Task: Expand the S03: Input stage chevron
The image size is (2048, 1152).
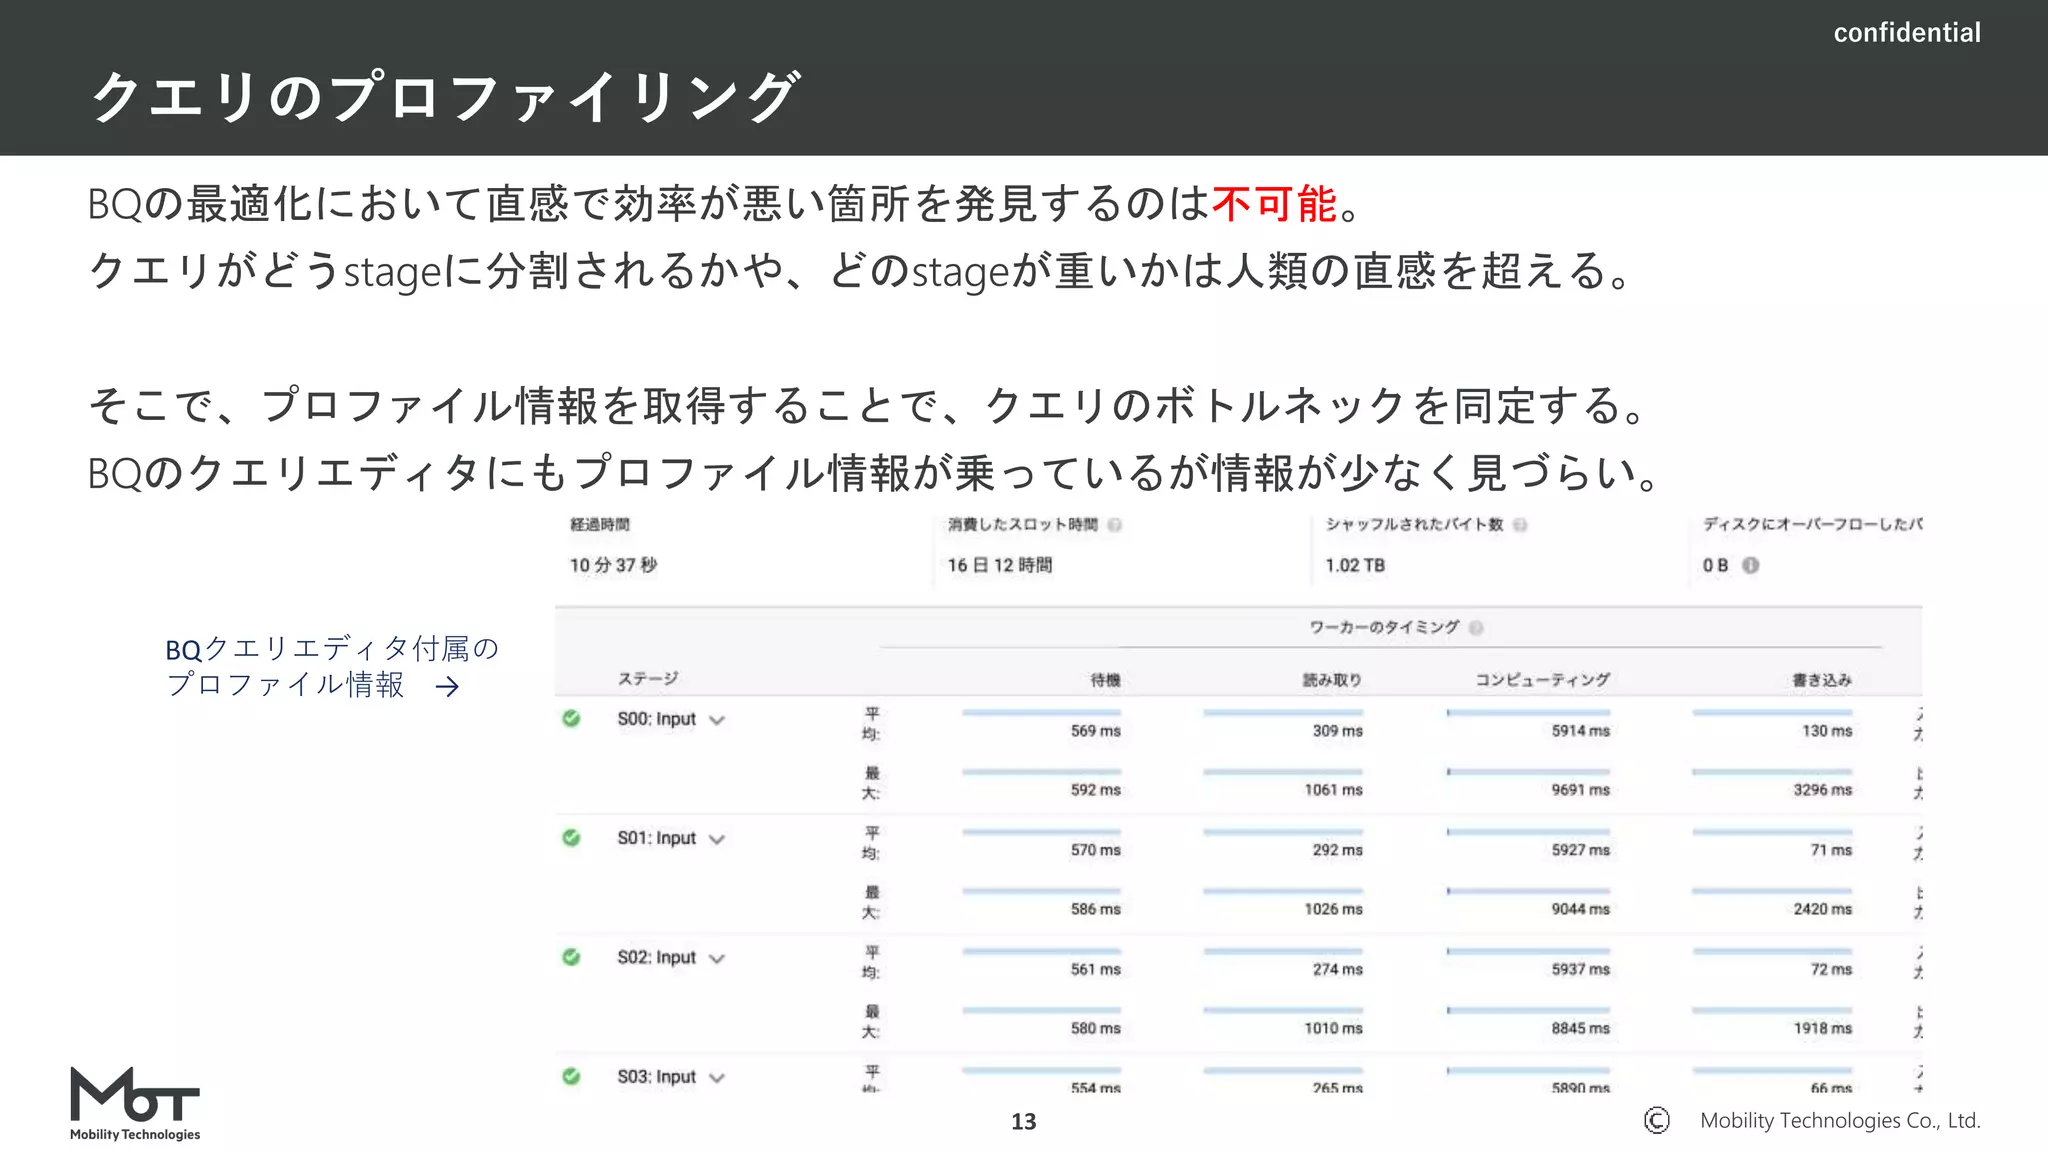Action: click(717, 1077)
